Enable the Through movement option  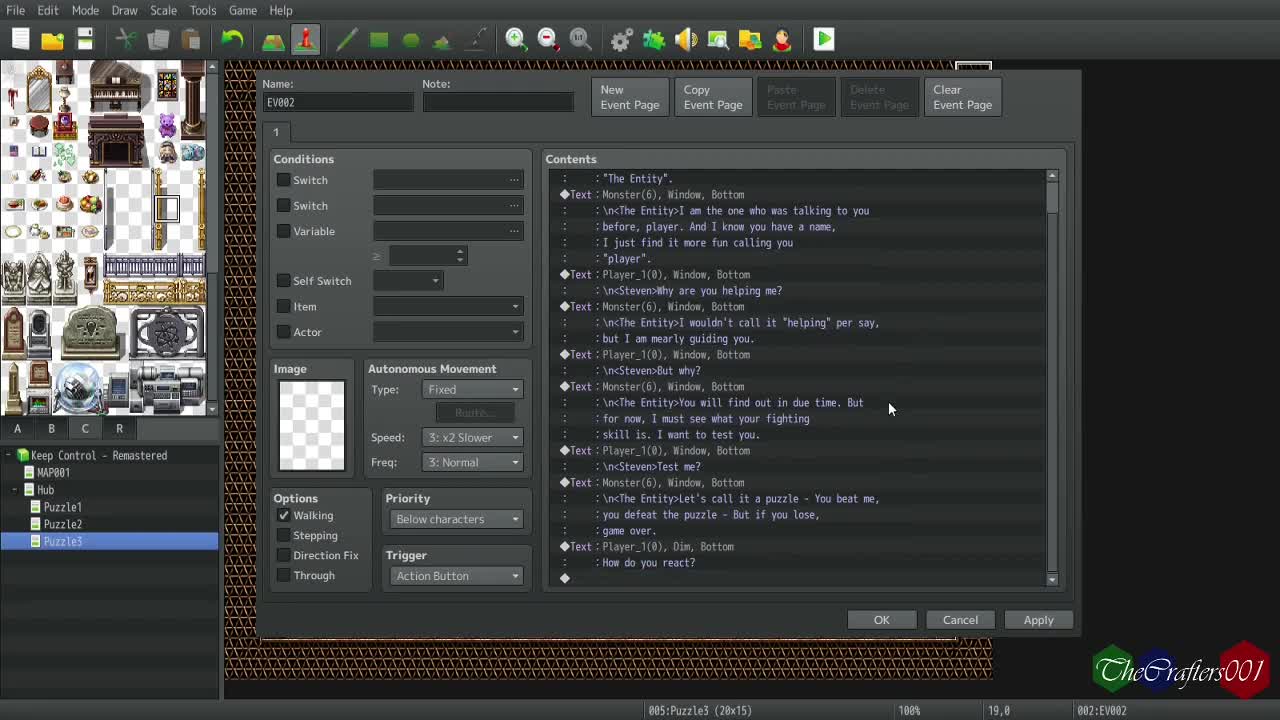tap(284, 575)
